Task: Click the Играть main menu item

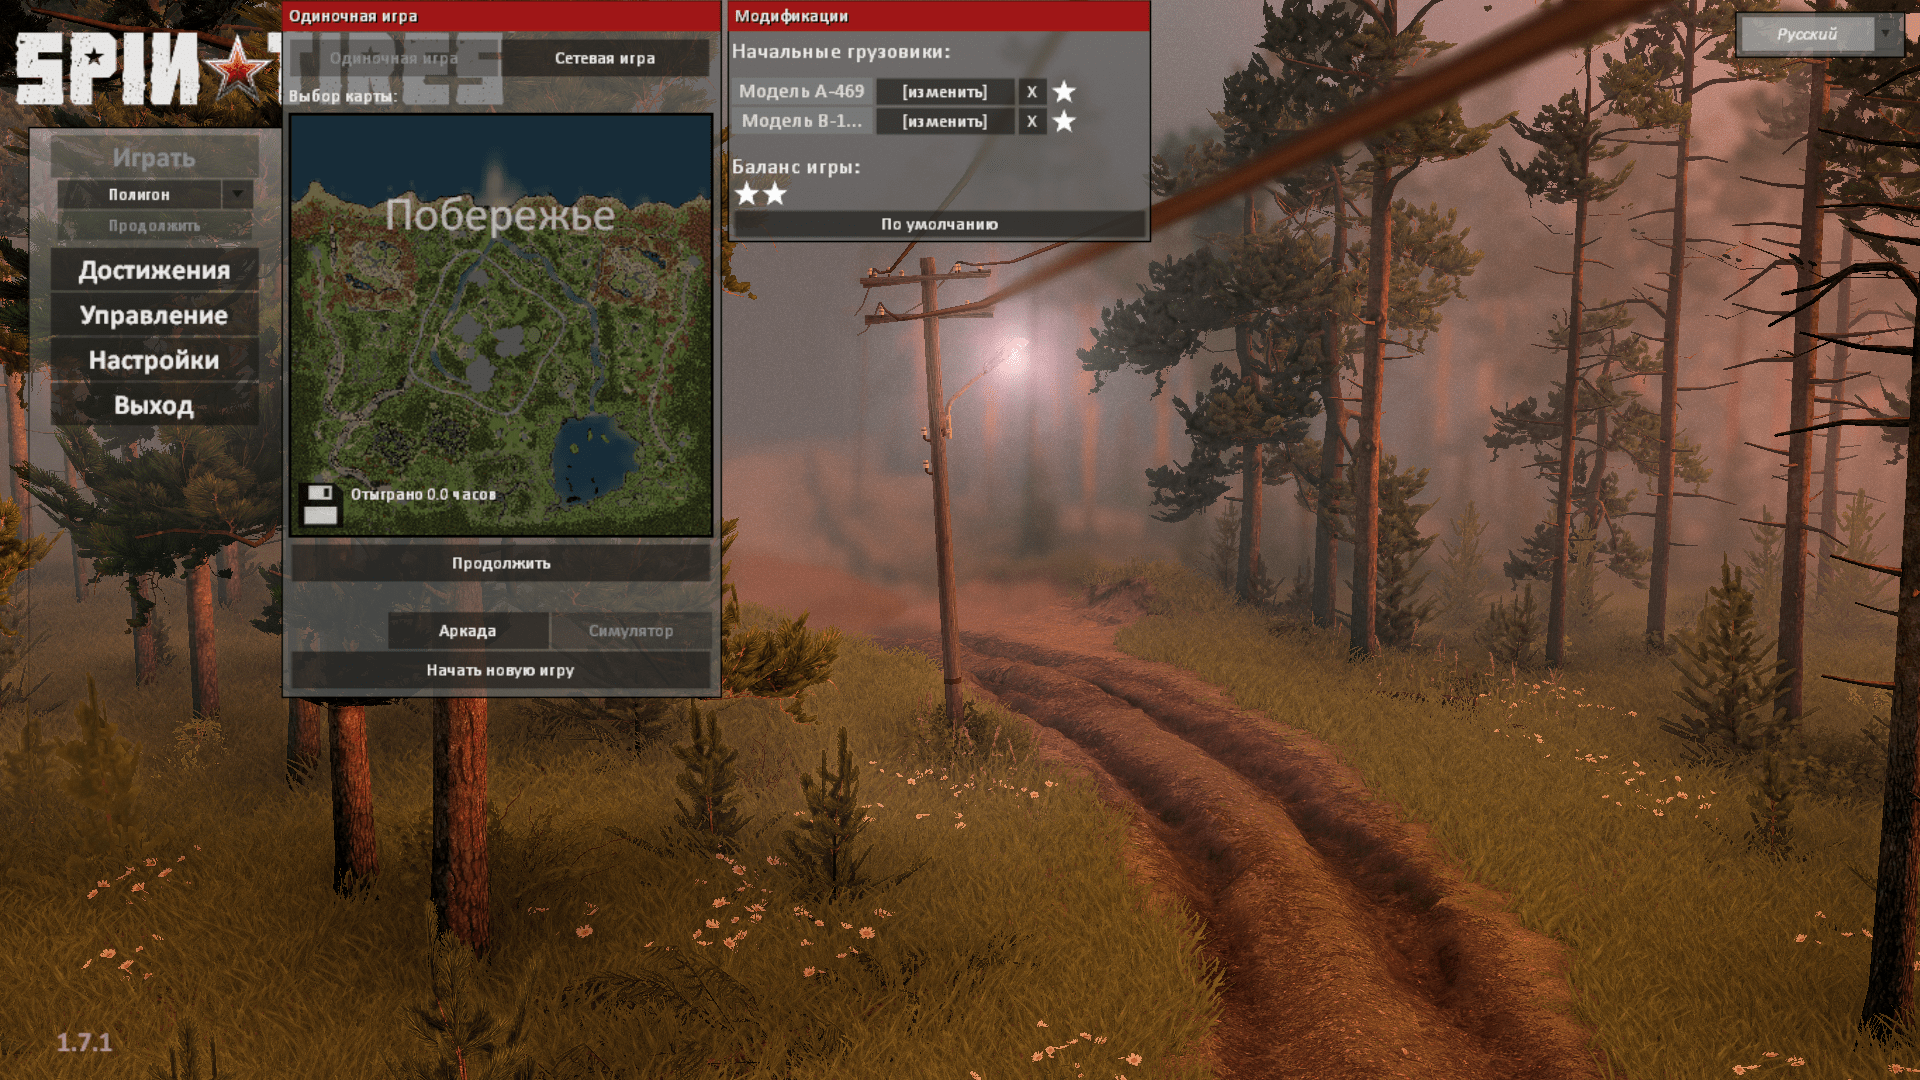Action: pos(154,157)
